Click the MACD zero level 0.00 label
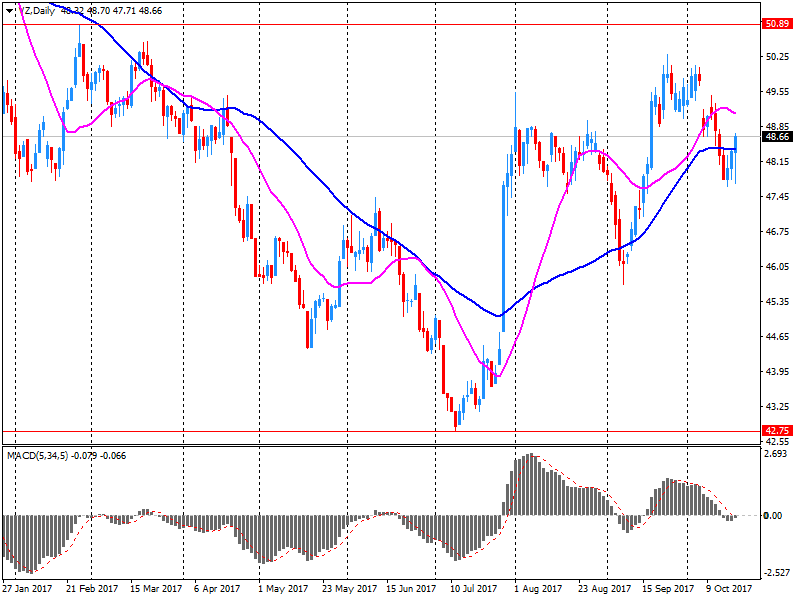The image size is (800, 600). coord(773,516)
